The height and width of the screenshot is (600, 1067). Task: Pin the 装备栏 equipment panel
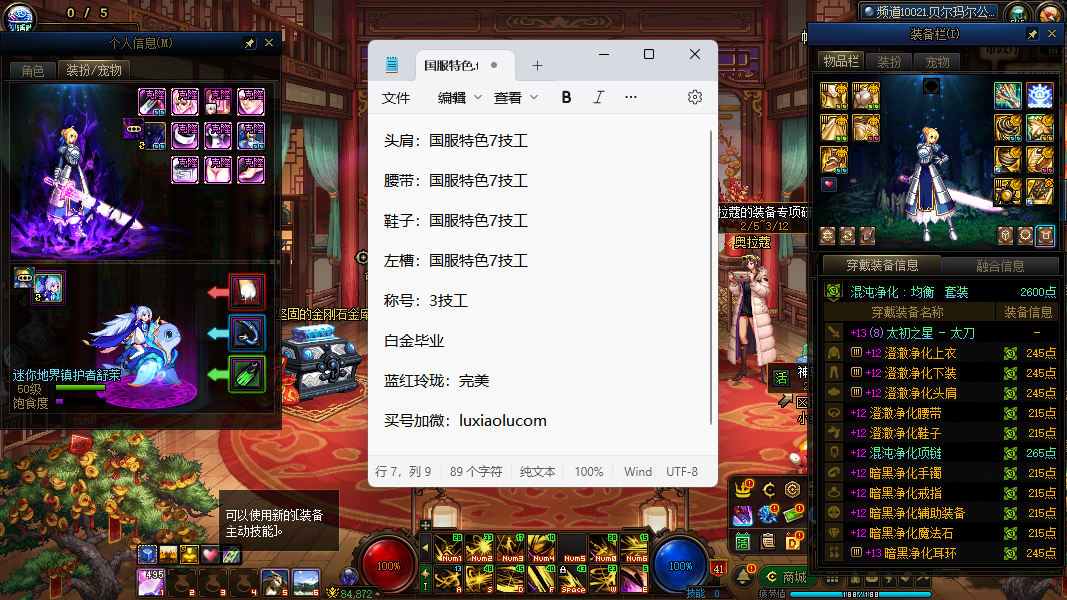pos(1033,34)
